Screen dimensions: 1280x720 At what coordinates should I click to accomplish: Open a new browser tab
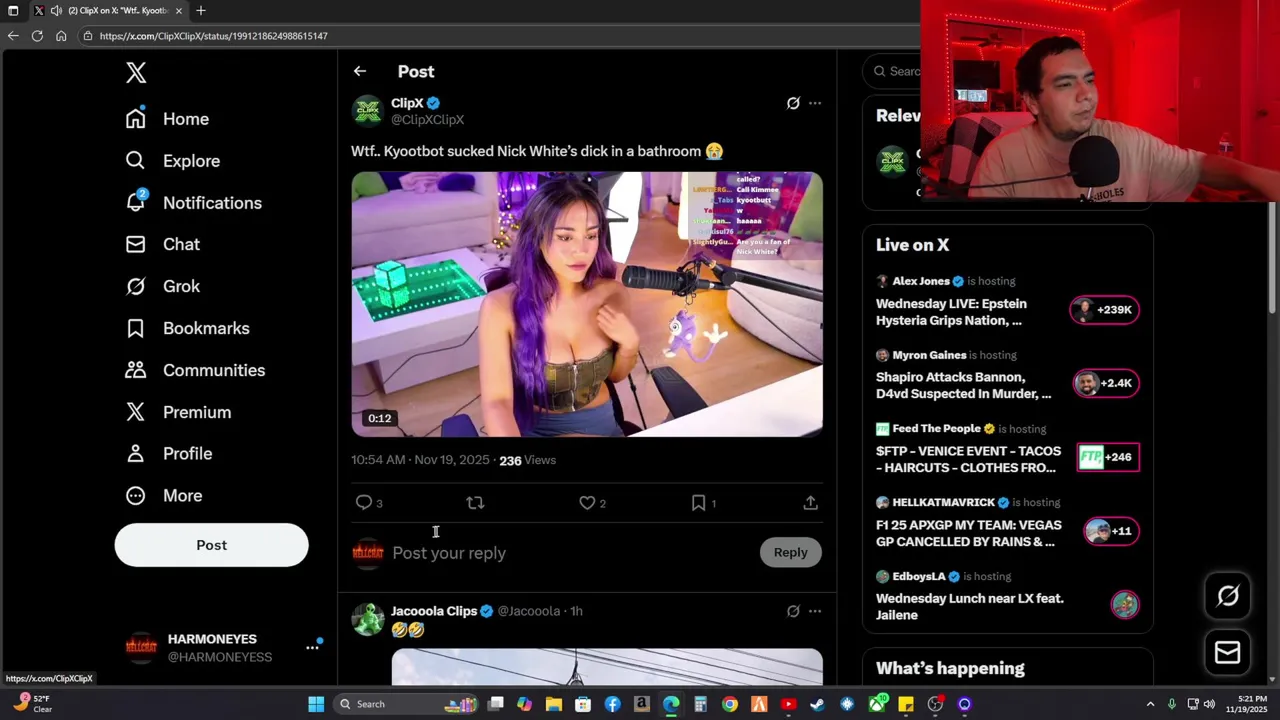201,11
